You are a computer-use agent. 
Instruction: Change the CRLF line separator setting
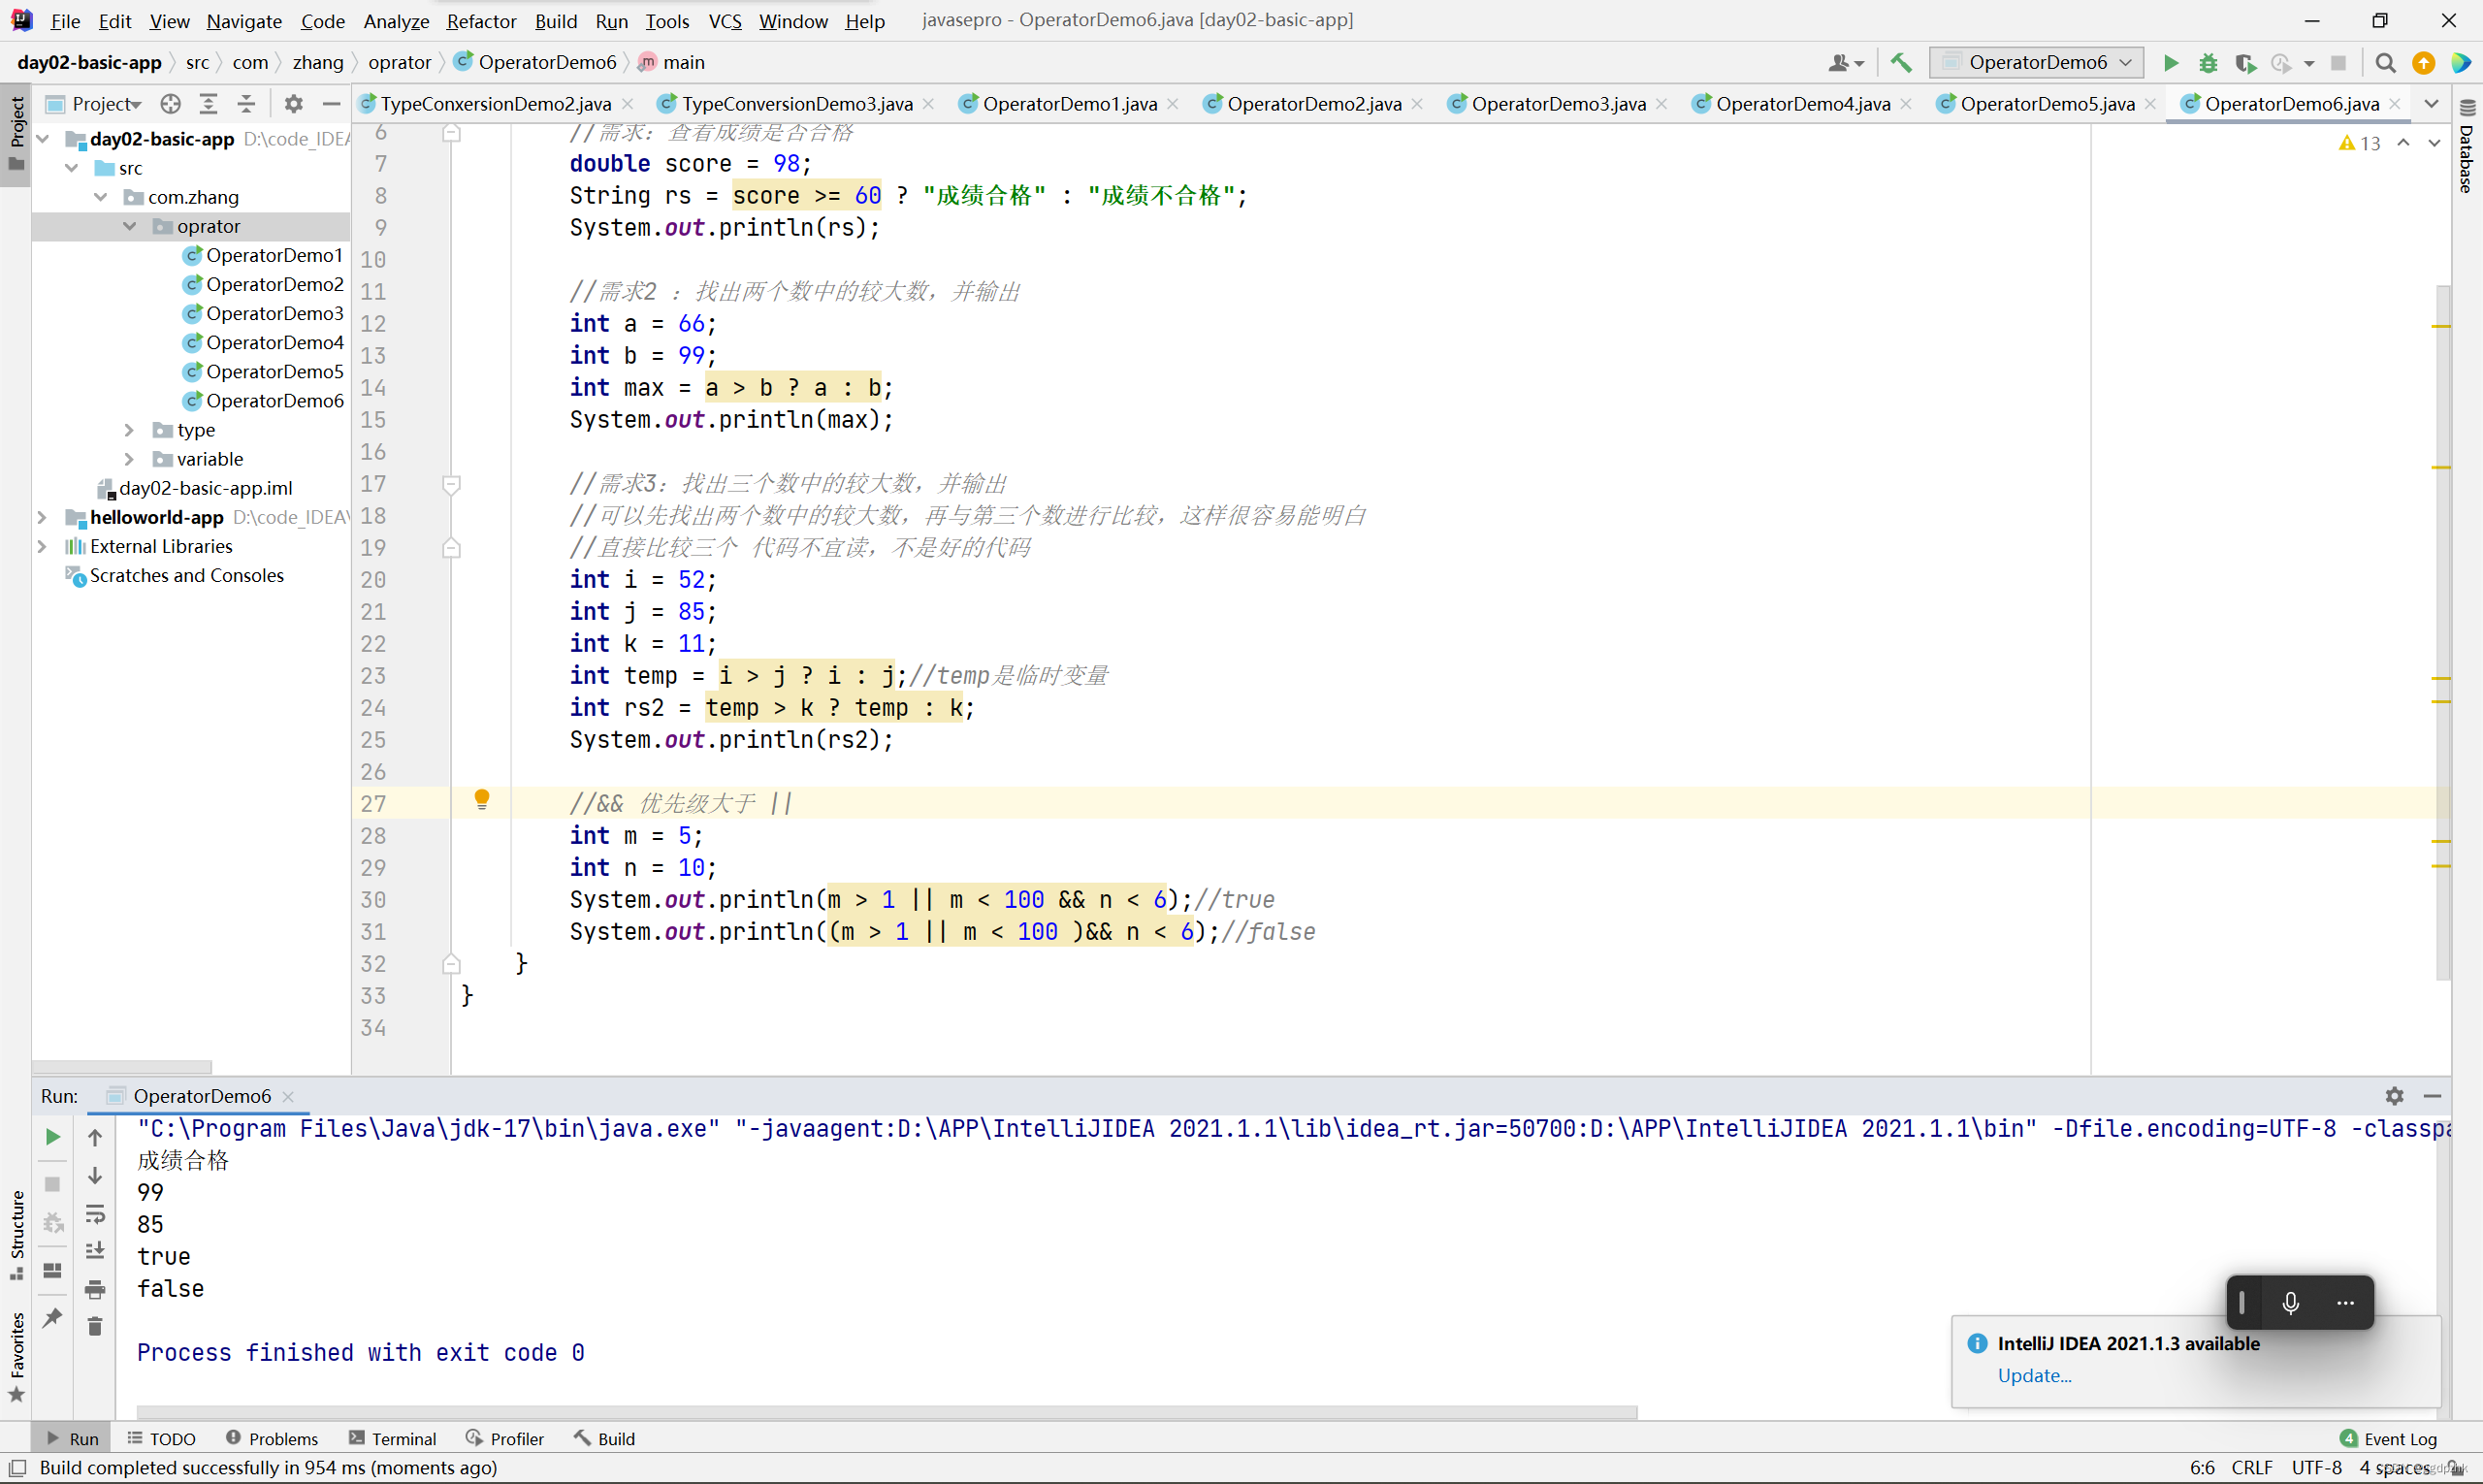point(2252,1467)
